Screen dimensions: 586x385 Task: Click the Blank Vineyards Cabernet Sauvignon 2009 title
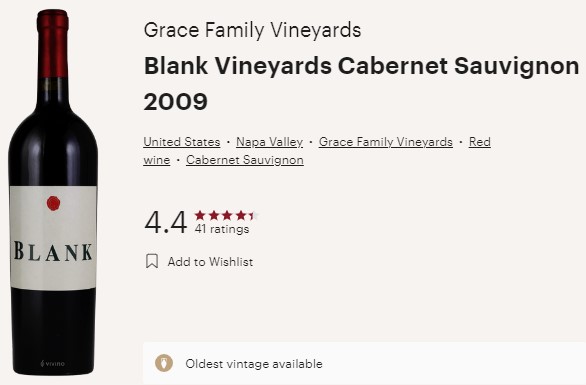pos(361,83)
